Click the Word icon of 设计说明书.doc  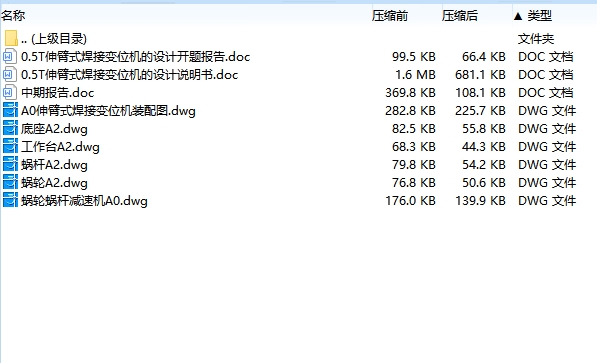[x=10, y=75]
